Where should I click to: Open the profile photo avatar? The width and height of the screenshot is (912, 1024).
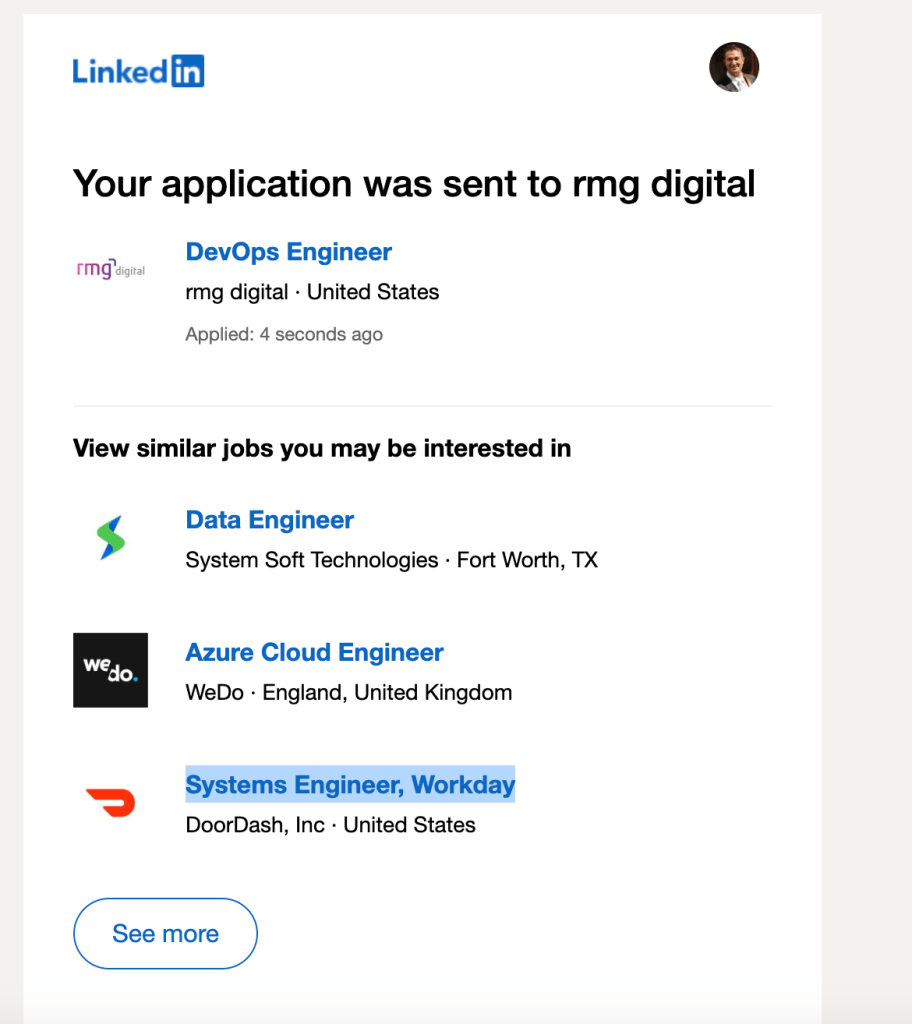tap(734, 67)
